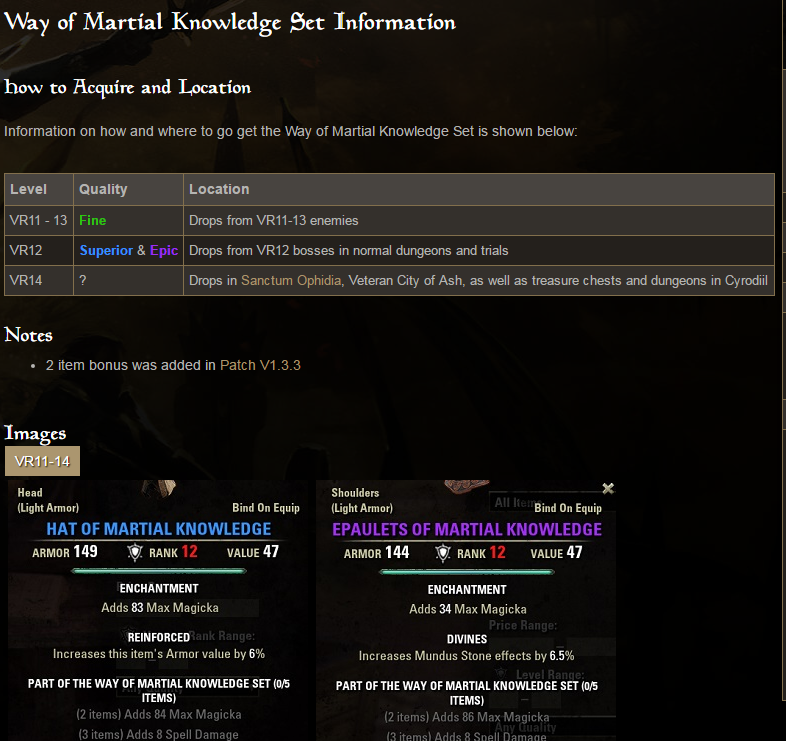Open the VR11-14 images tab
786x741 pixels.
42,461
